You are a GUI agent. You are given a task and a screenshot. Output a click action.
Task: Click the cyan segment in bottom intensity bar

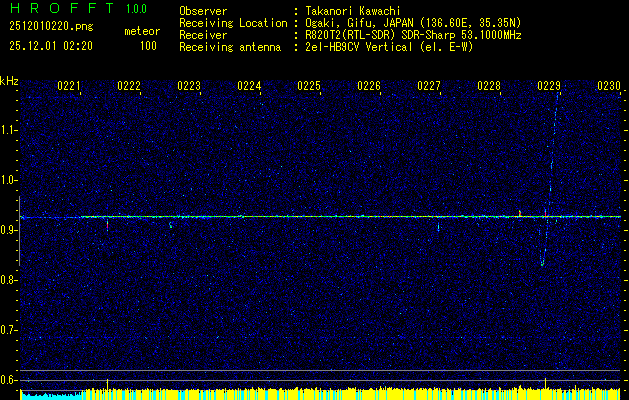click(50, 395)
